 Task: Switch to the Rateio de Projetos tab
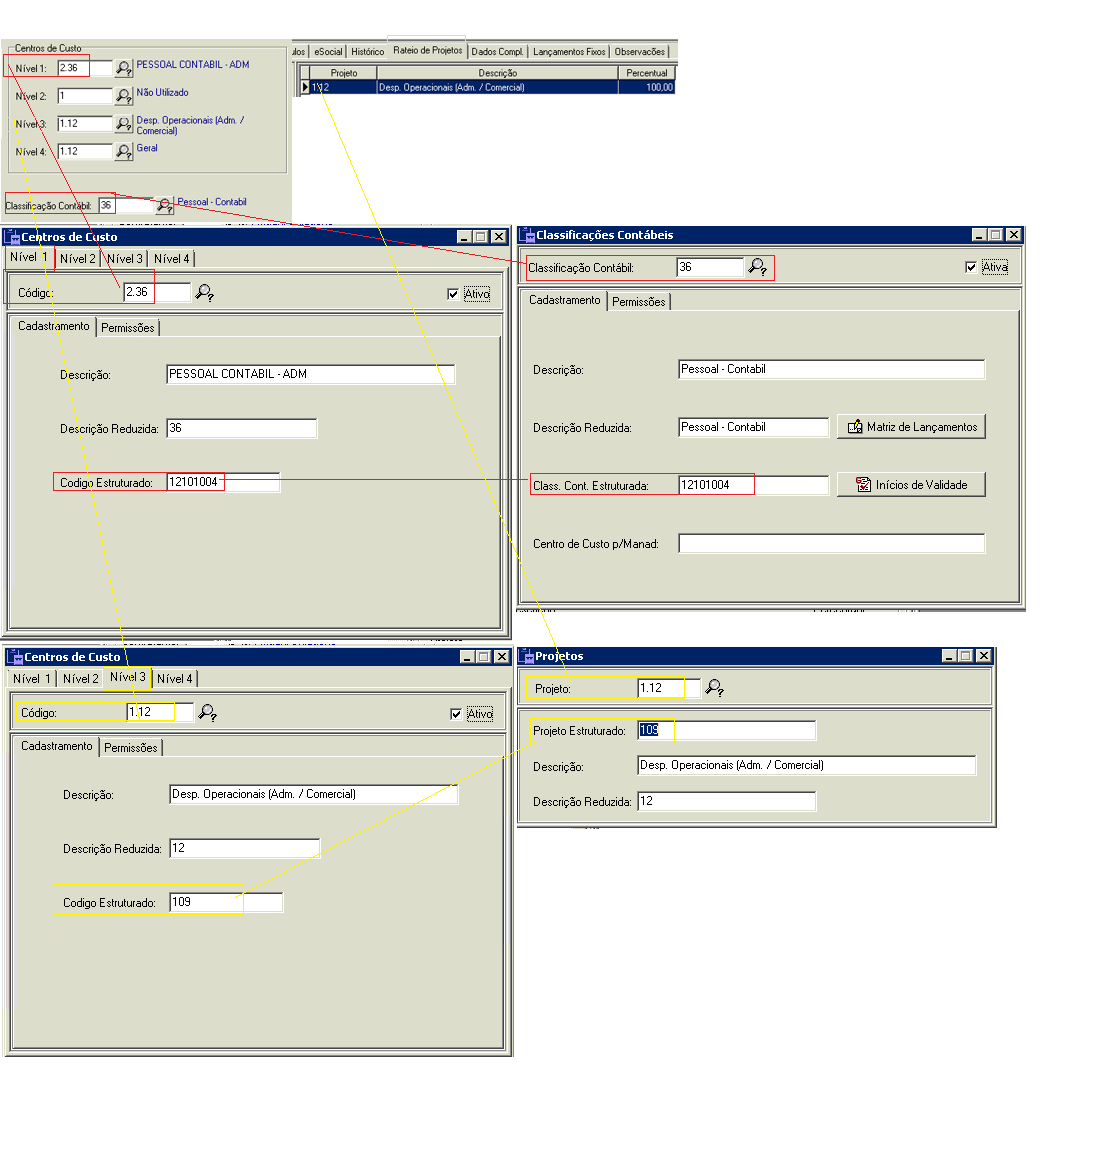[427, 50]
